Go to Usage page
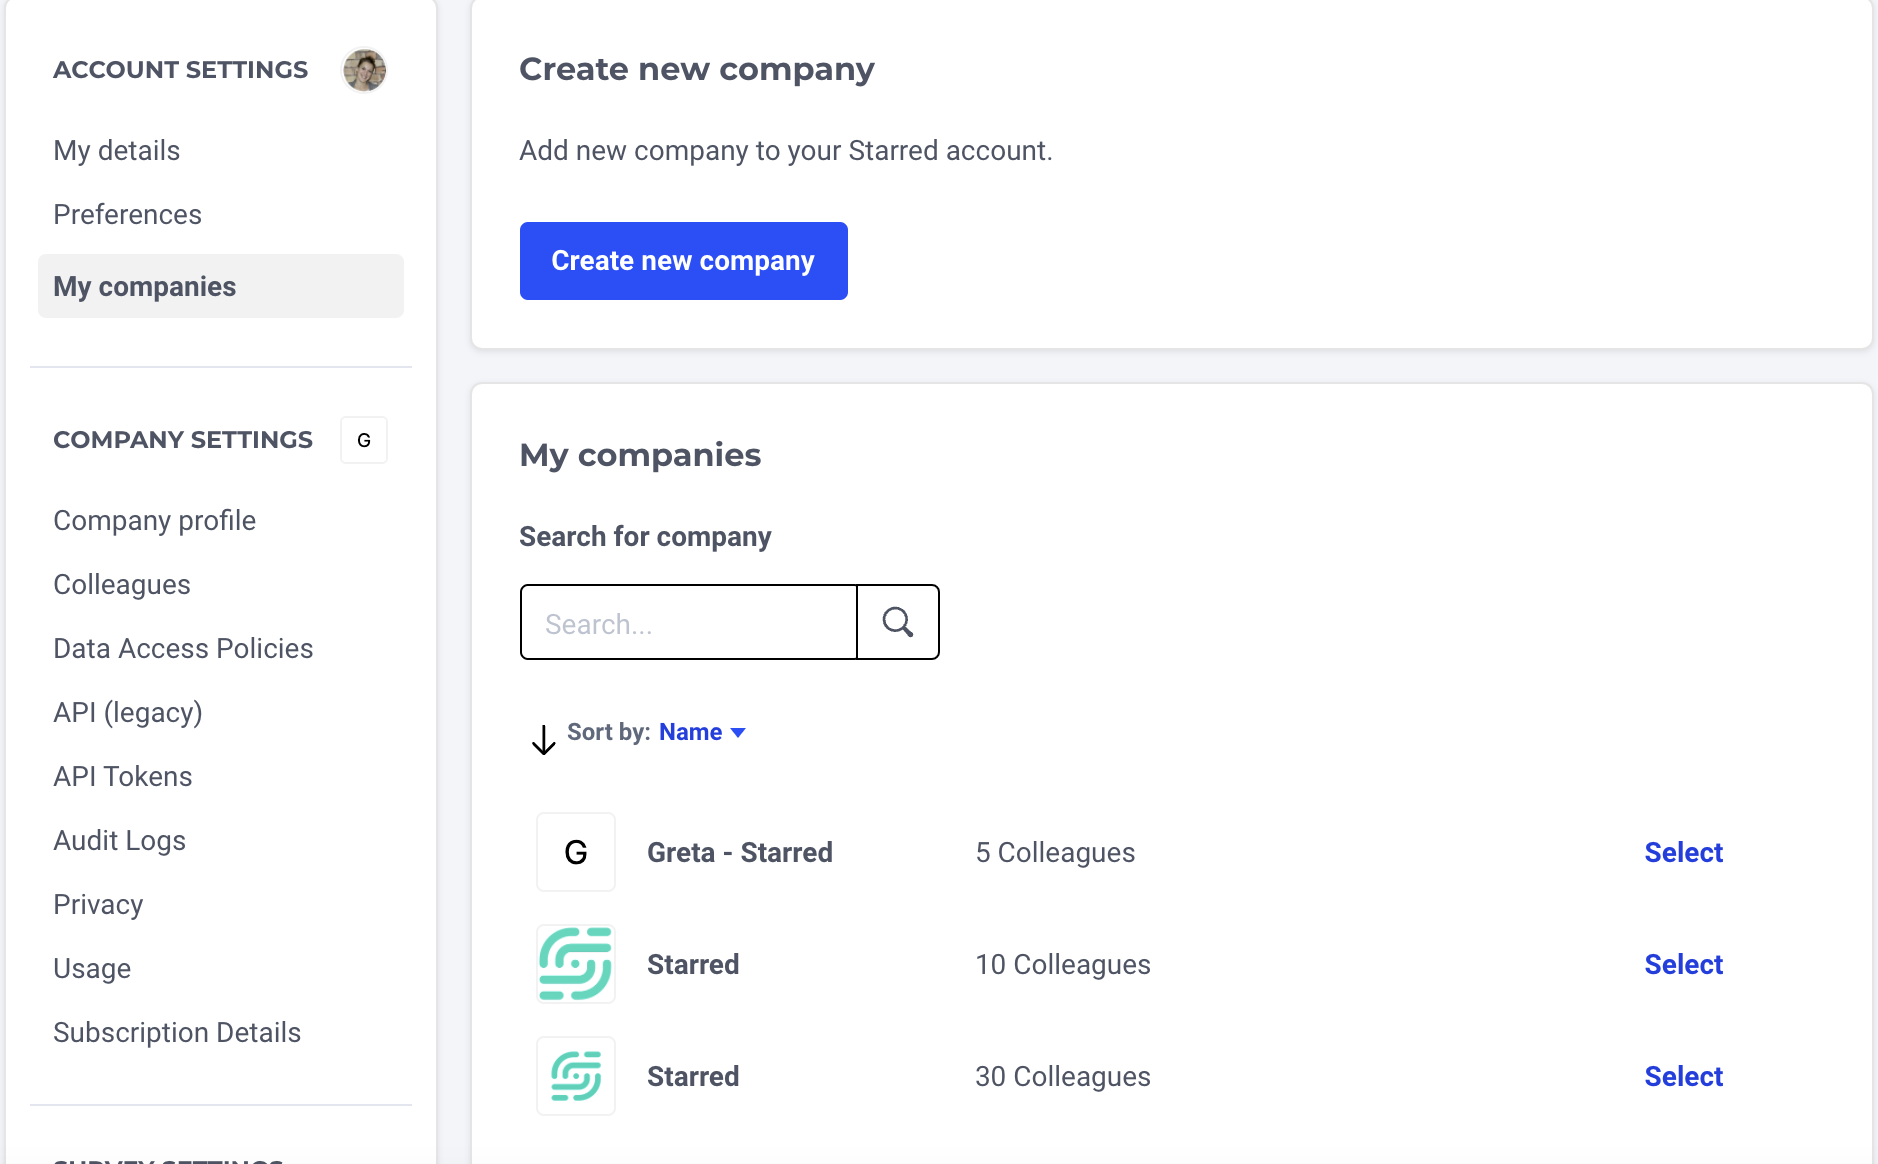1878x1164 pixels. tap(92, 968)
